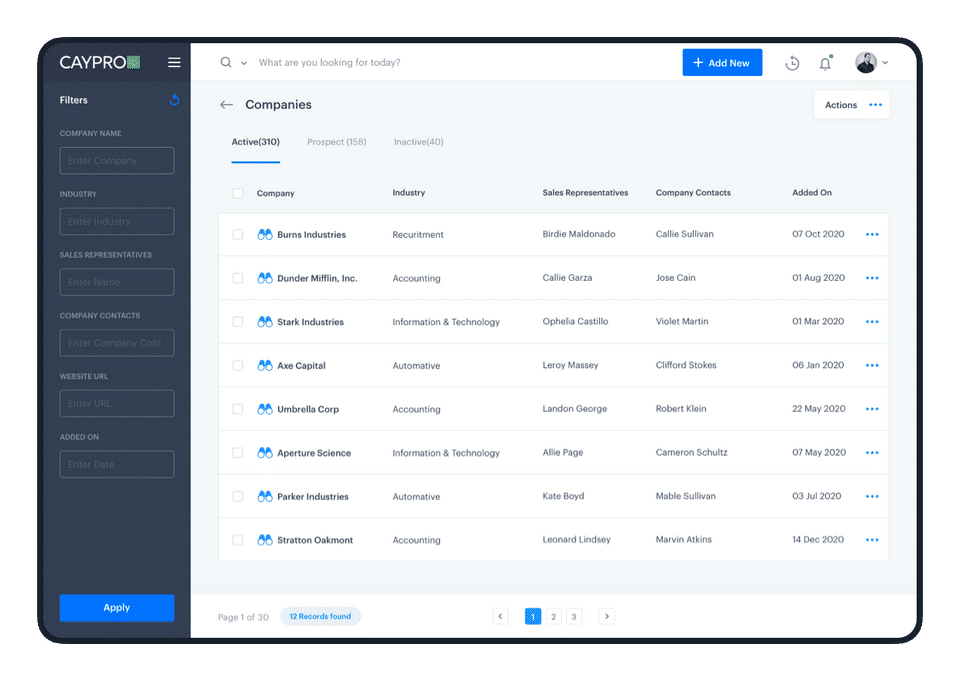Go back using the arrow beside Companies

(x=227, y=105)
